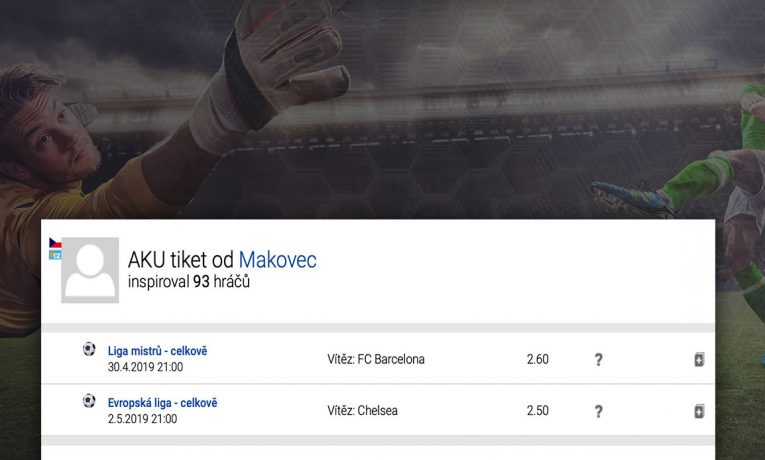Open the Liga mistrů - celkově link
Image resolution: width=765 pixels, height=460 pixels.
tap(158, 351)
